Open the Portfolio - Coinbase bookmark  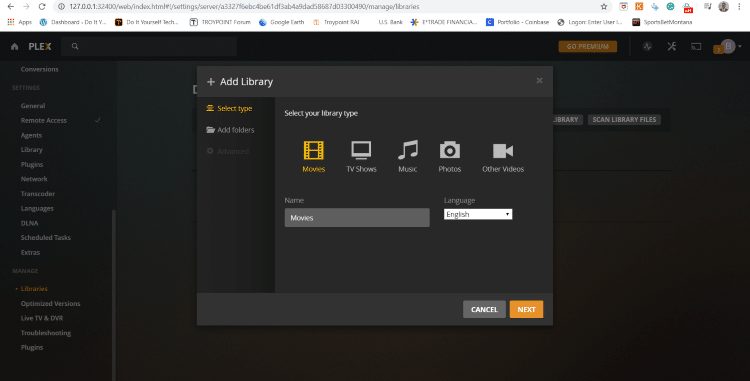[518, 22]
